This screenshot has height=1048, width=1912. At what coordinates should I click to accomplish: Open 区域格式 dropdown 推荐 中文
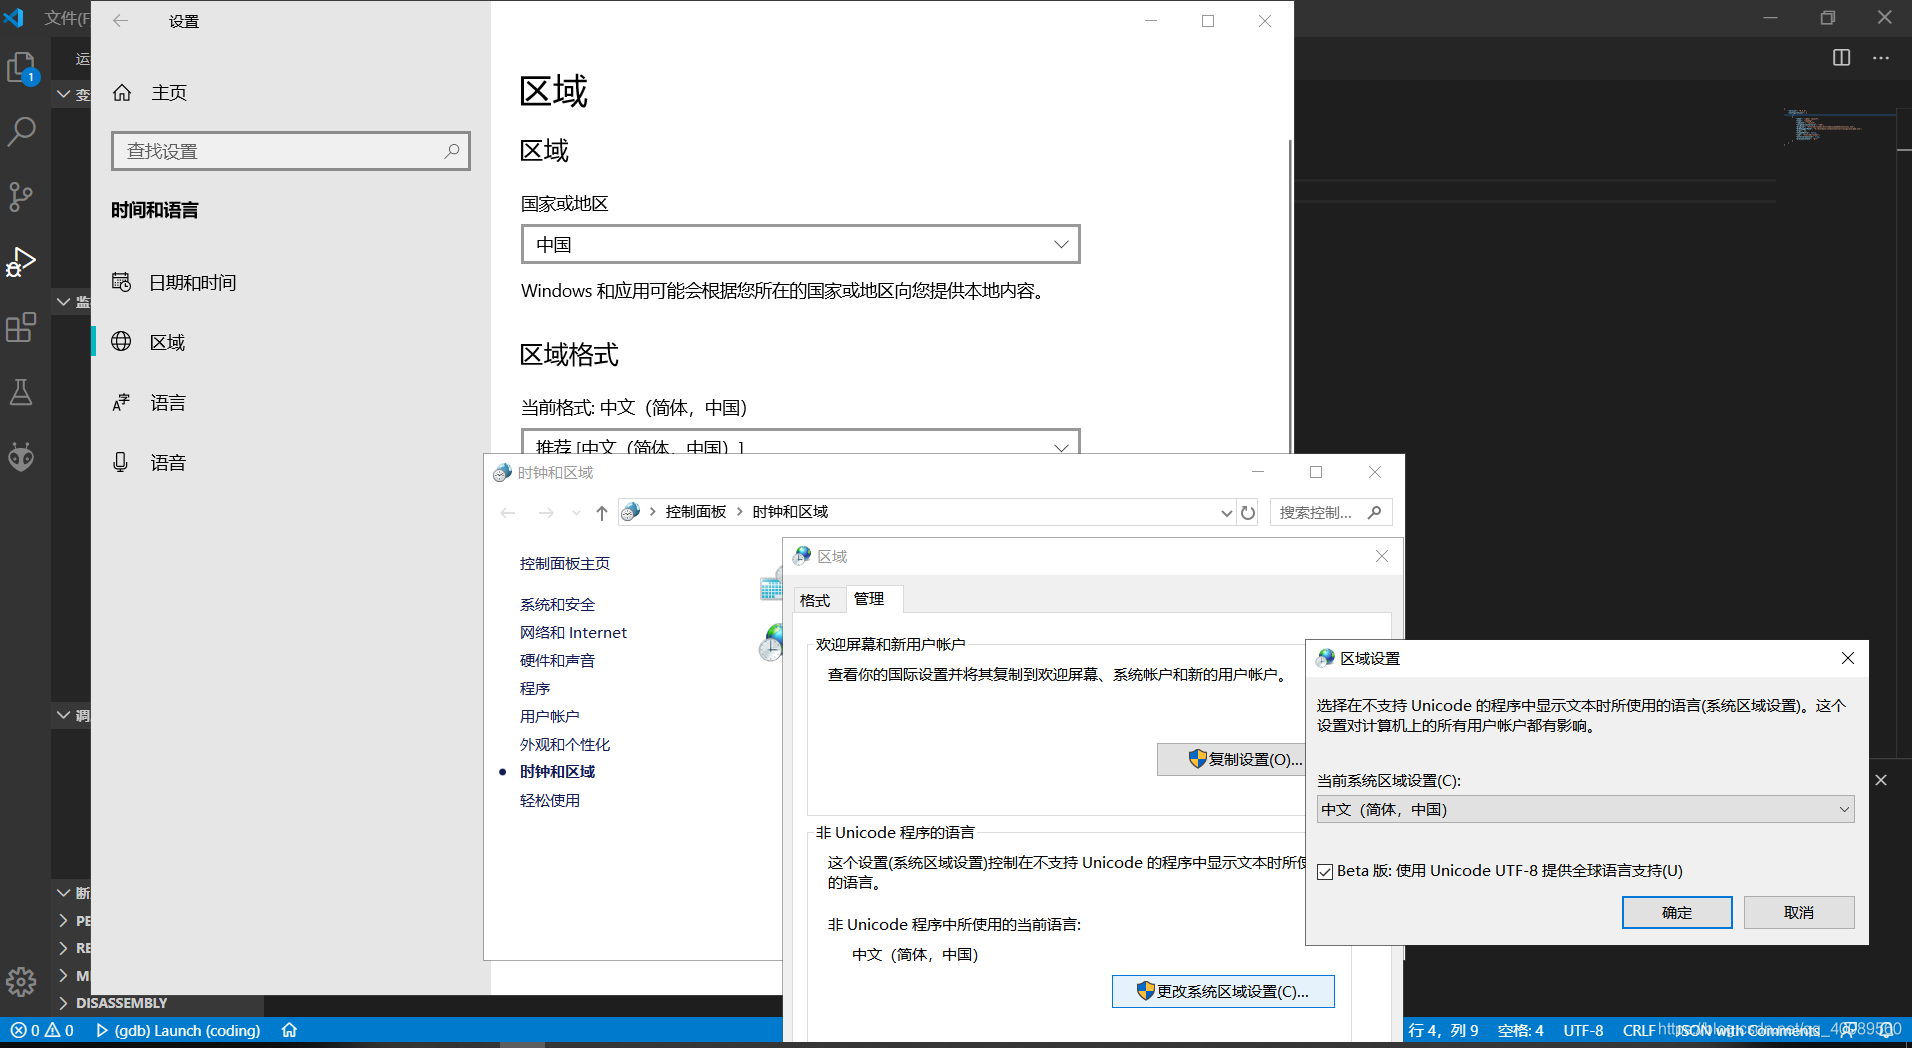(801, 442)
